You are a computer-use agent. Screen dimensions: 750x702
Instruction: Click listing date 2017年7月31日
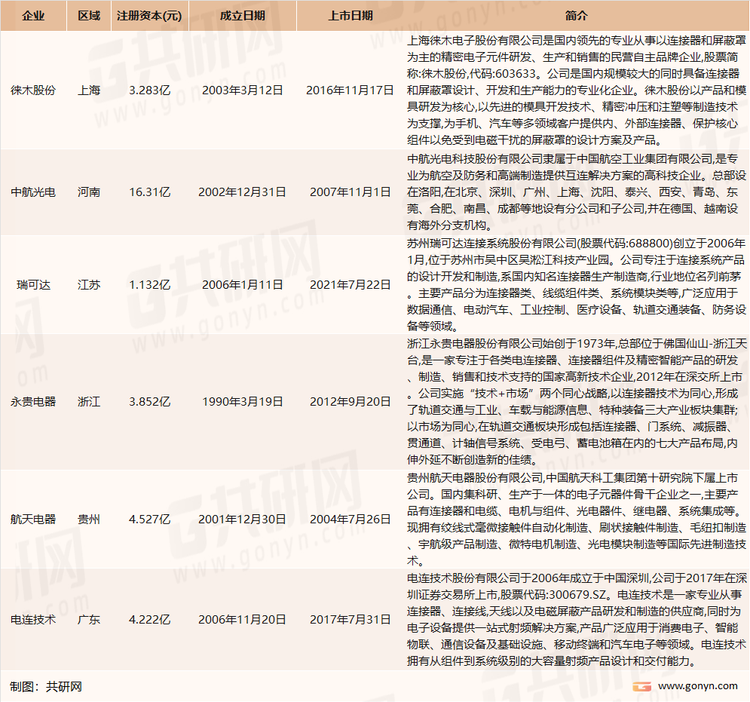350,620
